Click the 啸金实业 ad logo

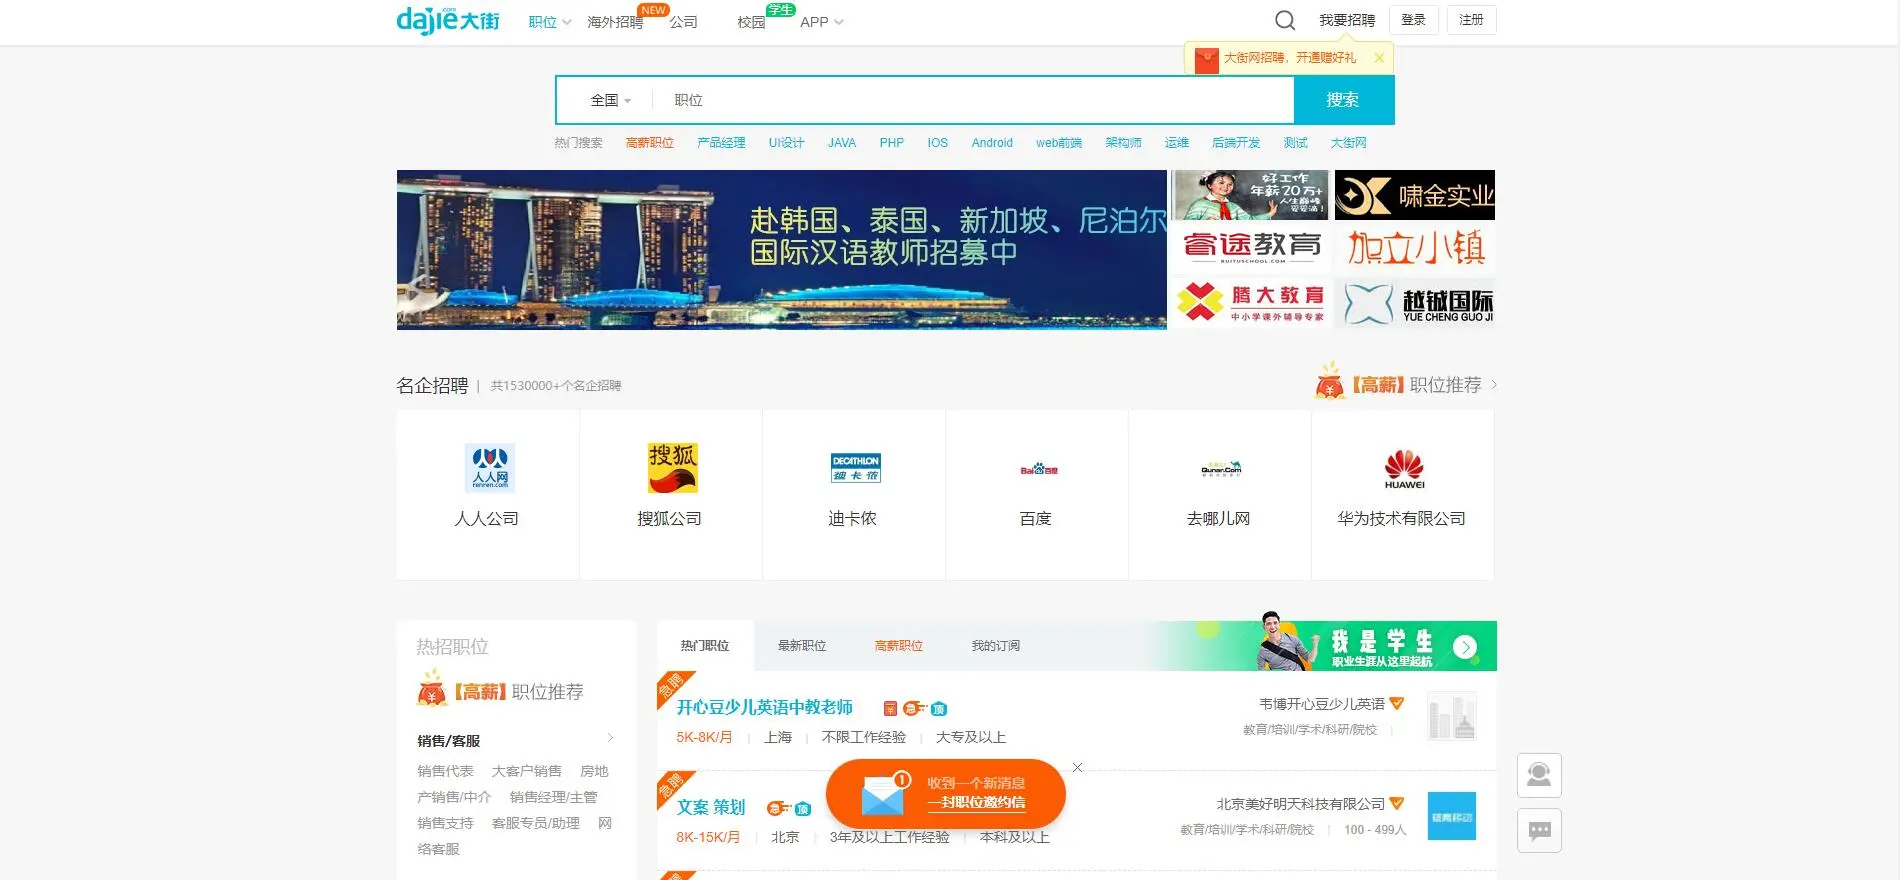(1415, 195)
